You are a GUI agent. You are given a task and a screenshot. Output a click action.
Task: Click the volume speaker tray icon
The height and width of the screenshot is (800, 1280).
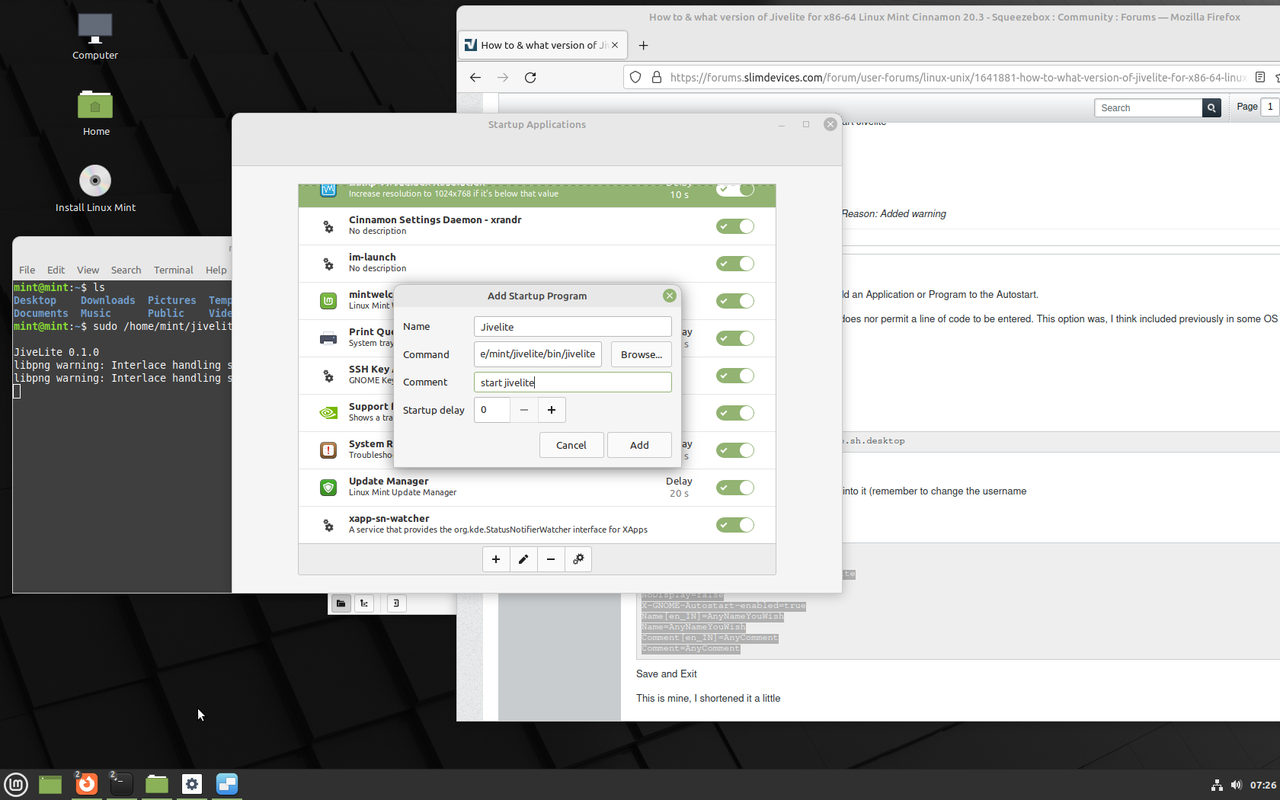click(x=1237, y=785)
